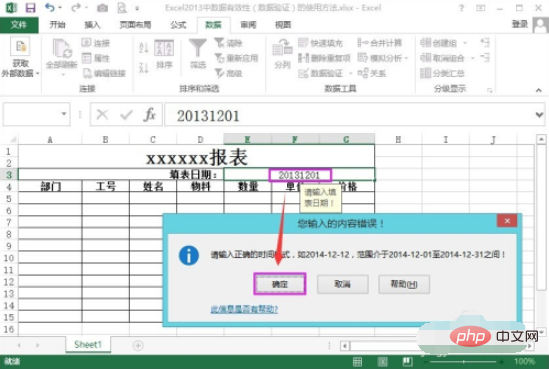This screenshot has width=549, height=369.
Task: Click Data Validation (数据验证) icon
Action: [x=303, y=73]
